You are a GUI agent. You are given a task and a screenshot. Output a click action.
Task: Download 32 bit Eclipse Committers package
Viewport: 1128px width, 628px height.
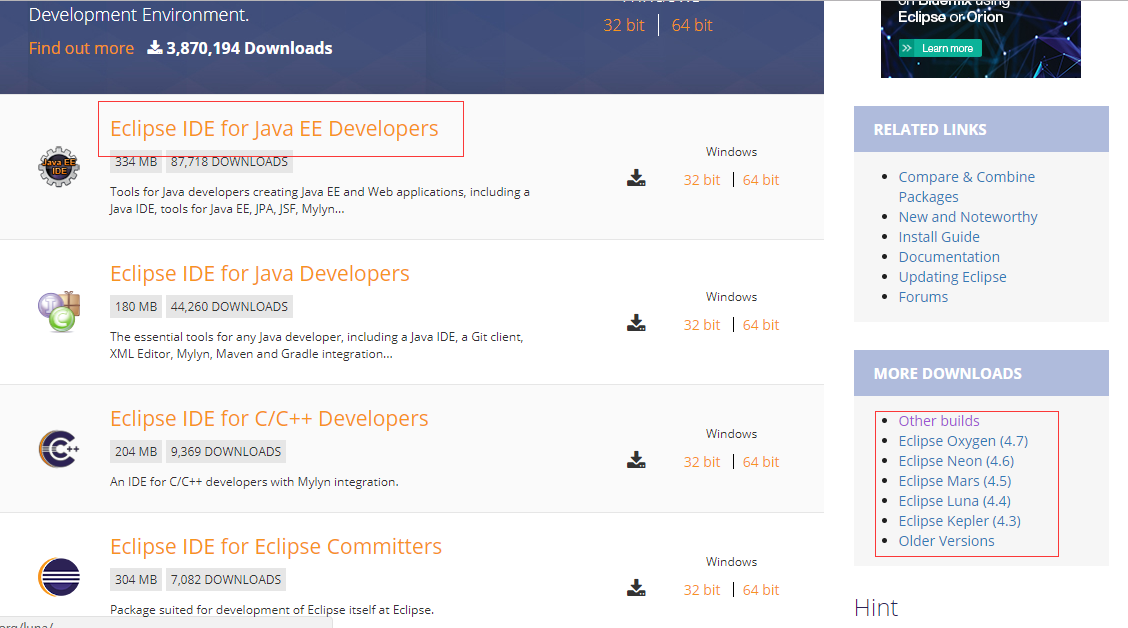click(701, 590)
